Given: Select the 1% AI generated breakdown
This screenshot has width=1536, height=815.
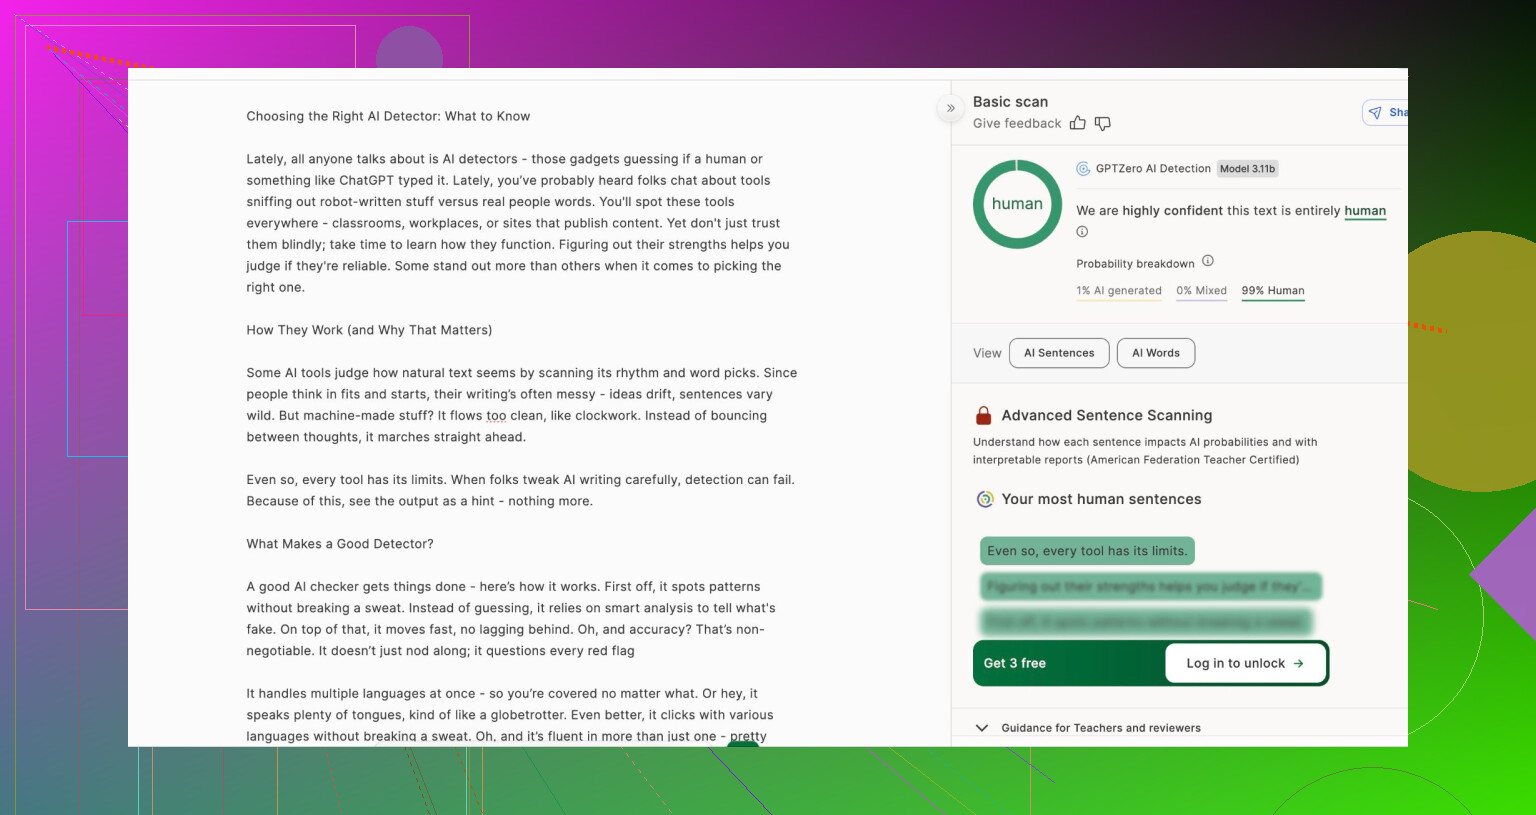Looking at the screenshot, I should [1118, 291].
